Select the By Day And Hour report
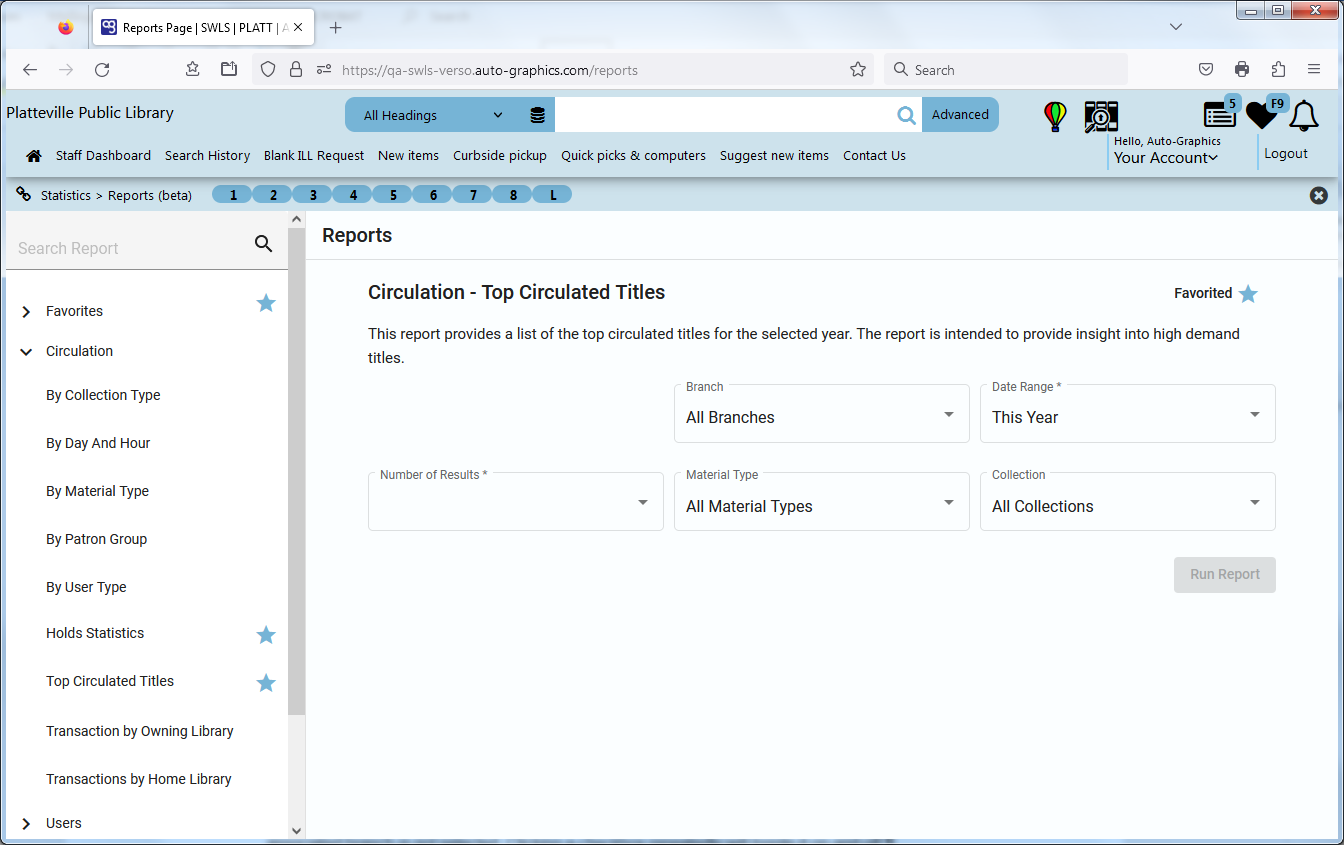This screenshot has height=845, width=1344. [x=98, y=443]
